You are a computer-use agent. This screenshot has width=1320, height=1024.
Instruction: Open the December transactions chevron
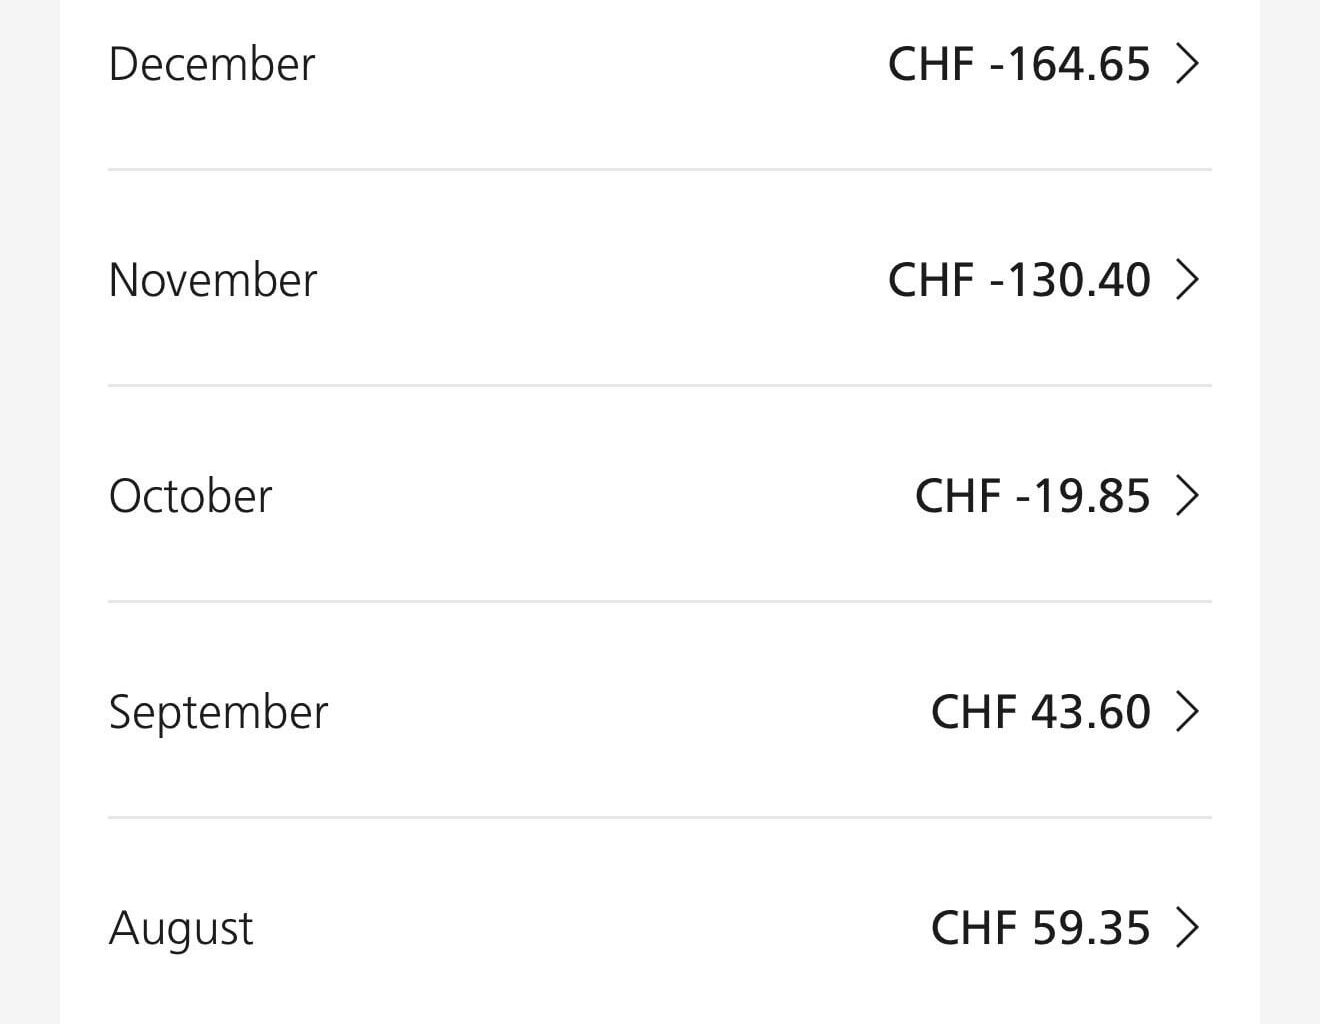tap(1189, 63)
